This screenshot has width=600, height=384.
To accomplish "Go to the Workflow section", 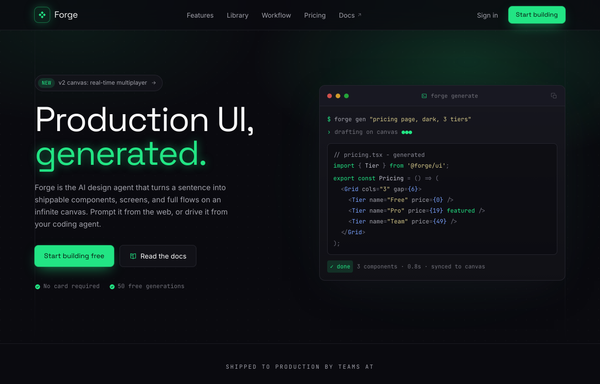I will (x=276, y=15).
